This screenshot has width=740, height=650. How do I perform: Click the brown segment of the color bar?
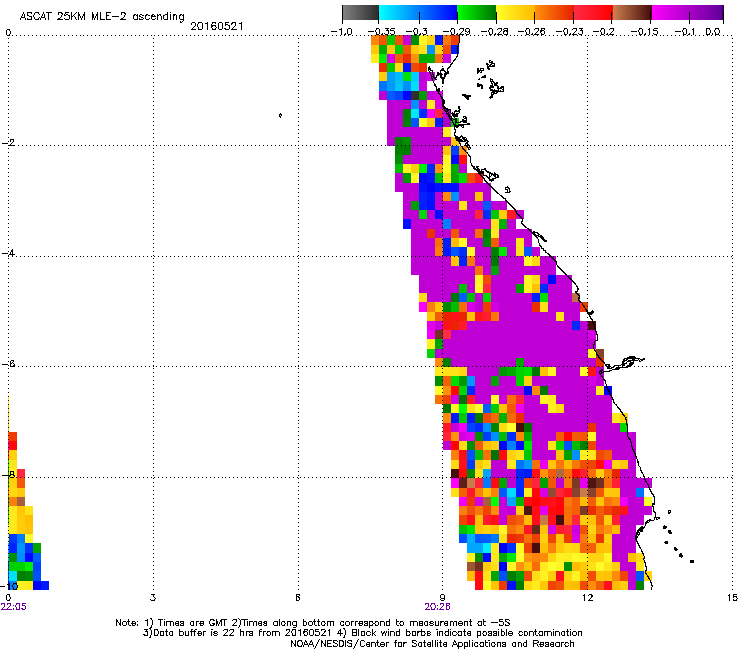point(631,13)
